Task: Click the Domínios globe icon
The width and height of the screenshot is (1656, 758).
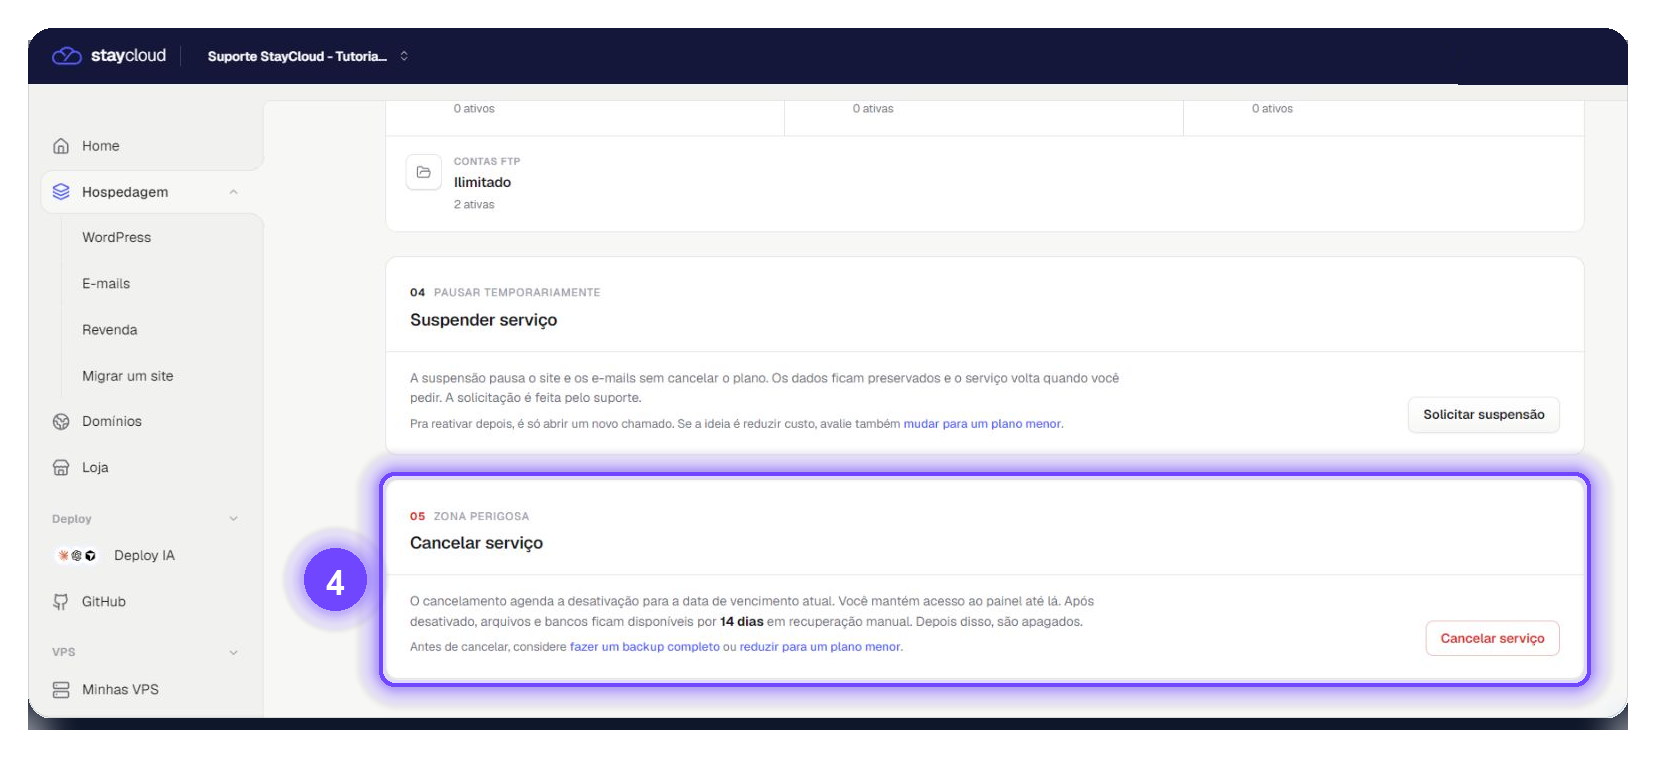Action: [61, 422]
